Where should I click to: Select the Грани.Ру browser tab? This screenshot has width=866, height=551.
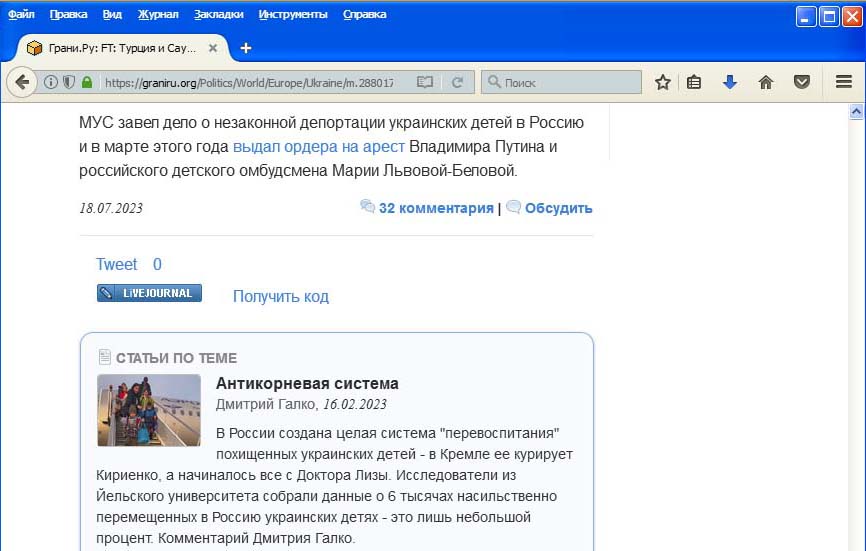click(120, 48)
